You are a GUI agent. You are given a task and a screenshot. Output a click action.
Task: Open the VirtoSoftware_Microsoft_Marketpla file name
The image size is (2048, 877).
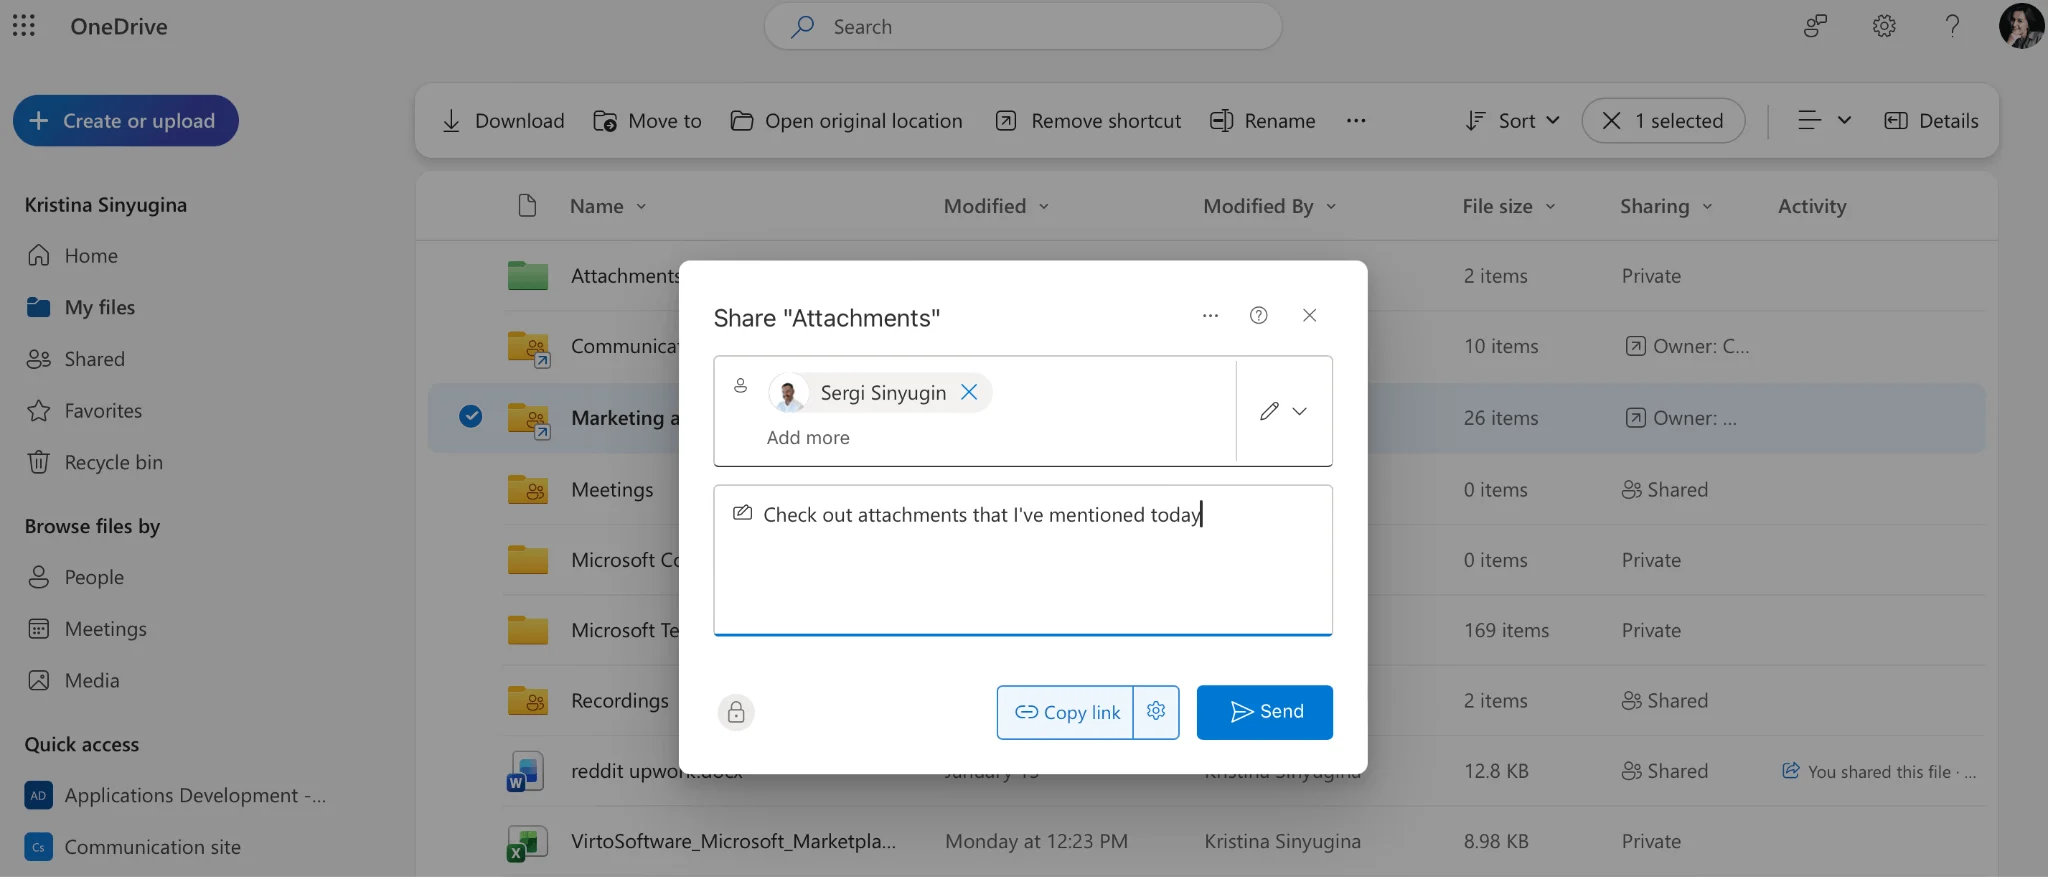click(733, 842)
